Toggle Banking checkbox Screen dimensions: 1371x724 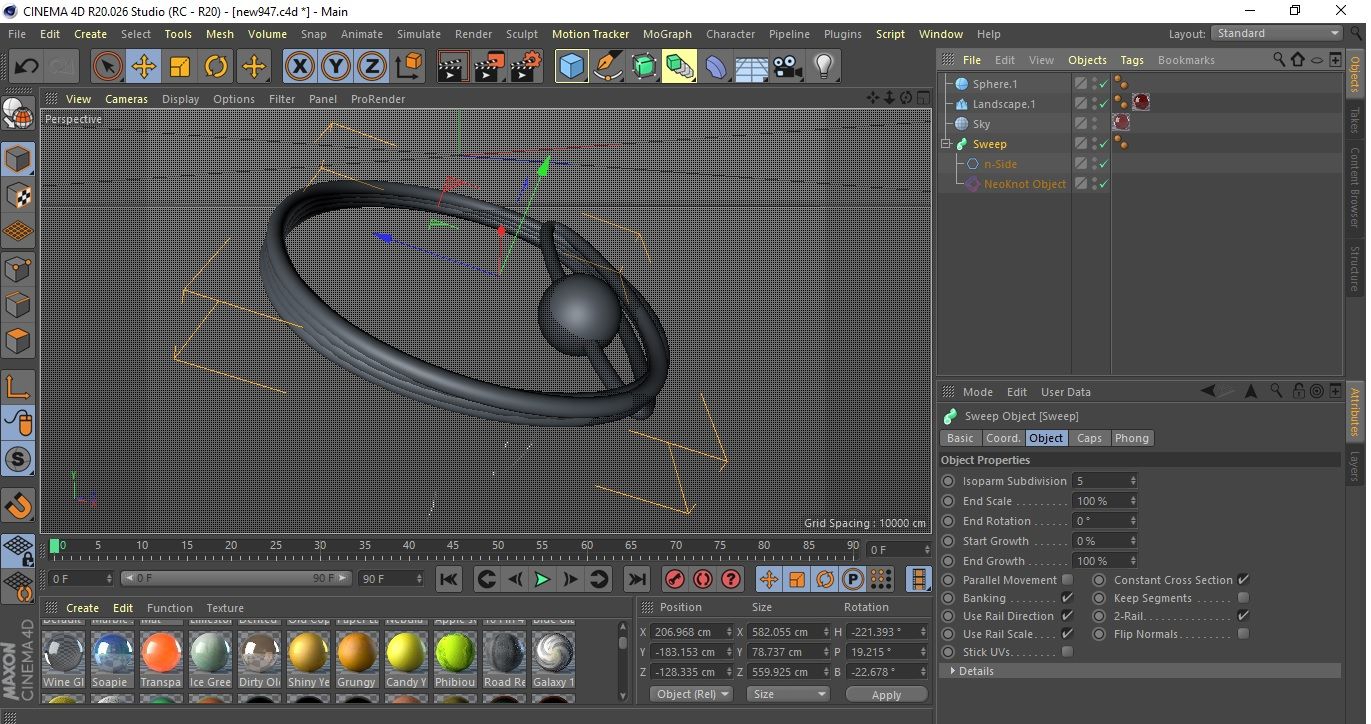tap(1067, 598)
